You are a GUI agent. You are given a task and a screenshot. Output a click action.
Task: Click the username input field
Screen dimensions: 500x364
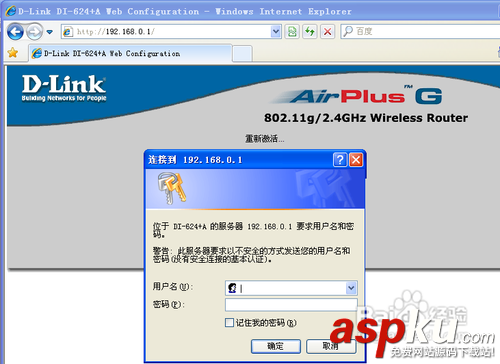click(291, 288)
